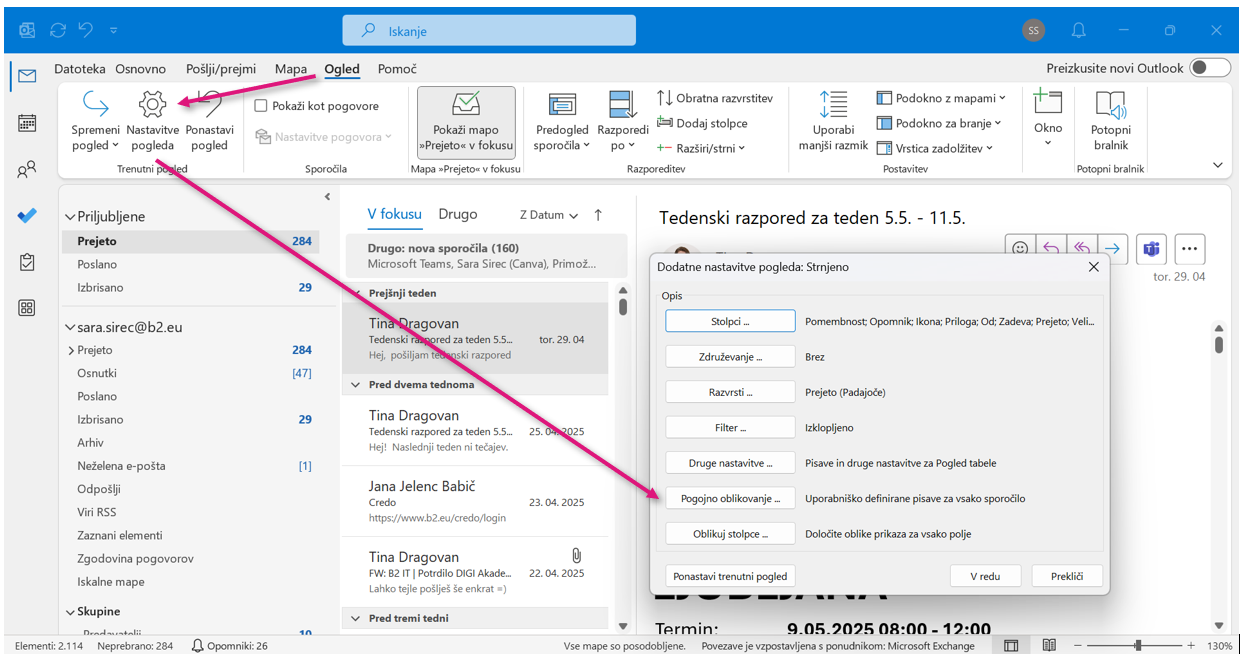
Task: Click the Oblikuj stolpce ... button
Action: pyautogui.click(x=730, y=534)
